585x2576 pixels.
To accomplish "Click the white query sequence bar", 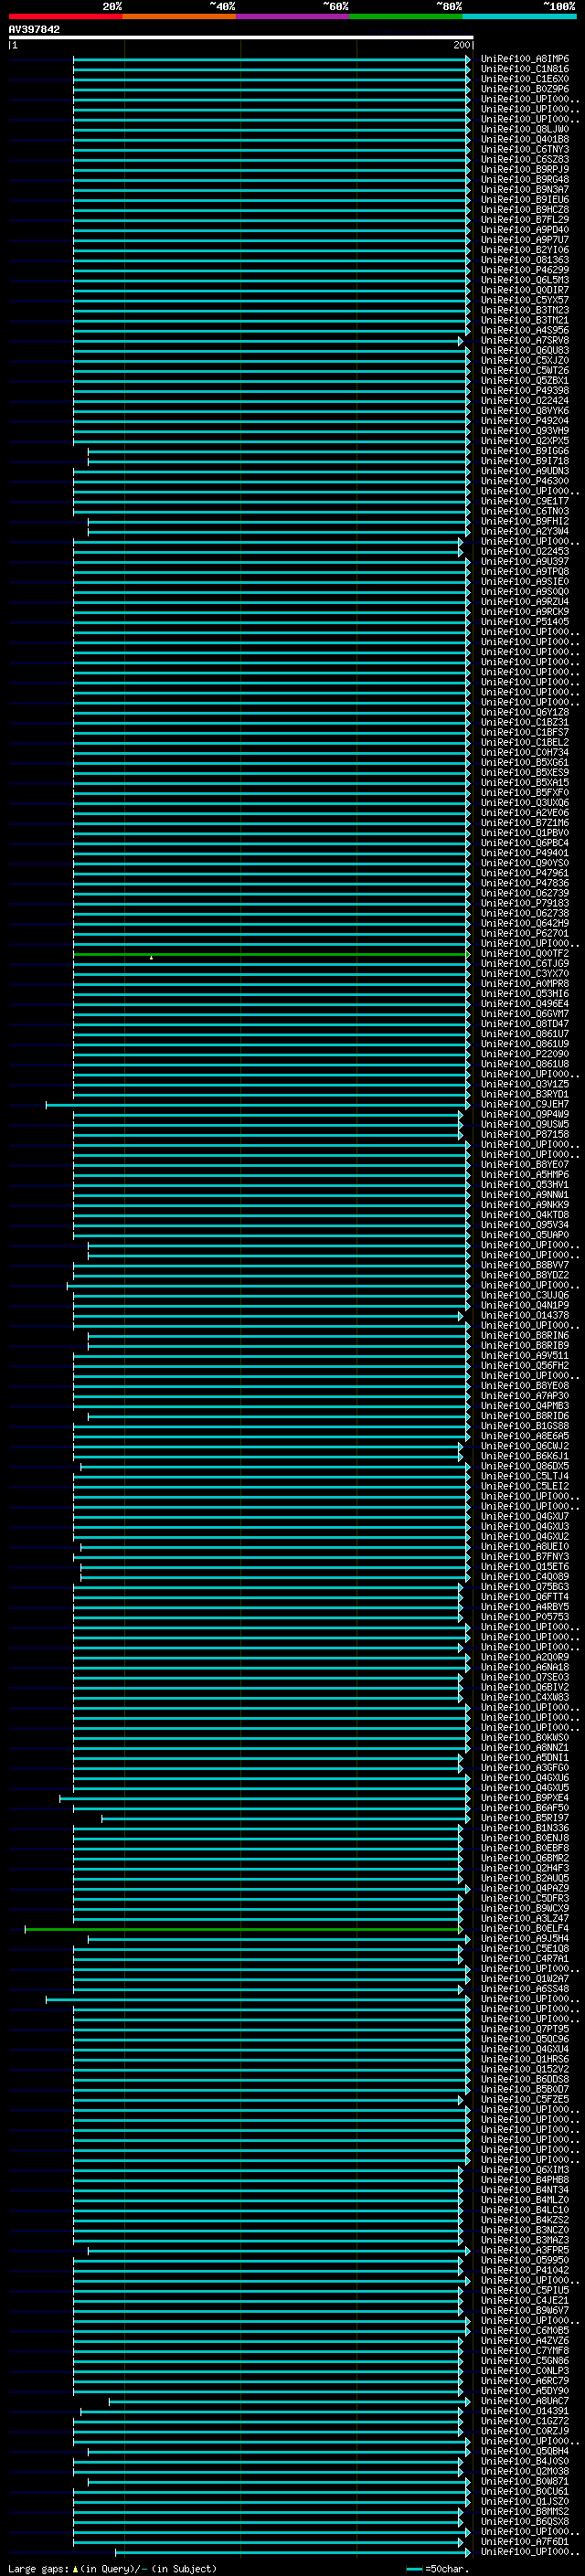I will pyautogui.click(x=241, y=38).
